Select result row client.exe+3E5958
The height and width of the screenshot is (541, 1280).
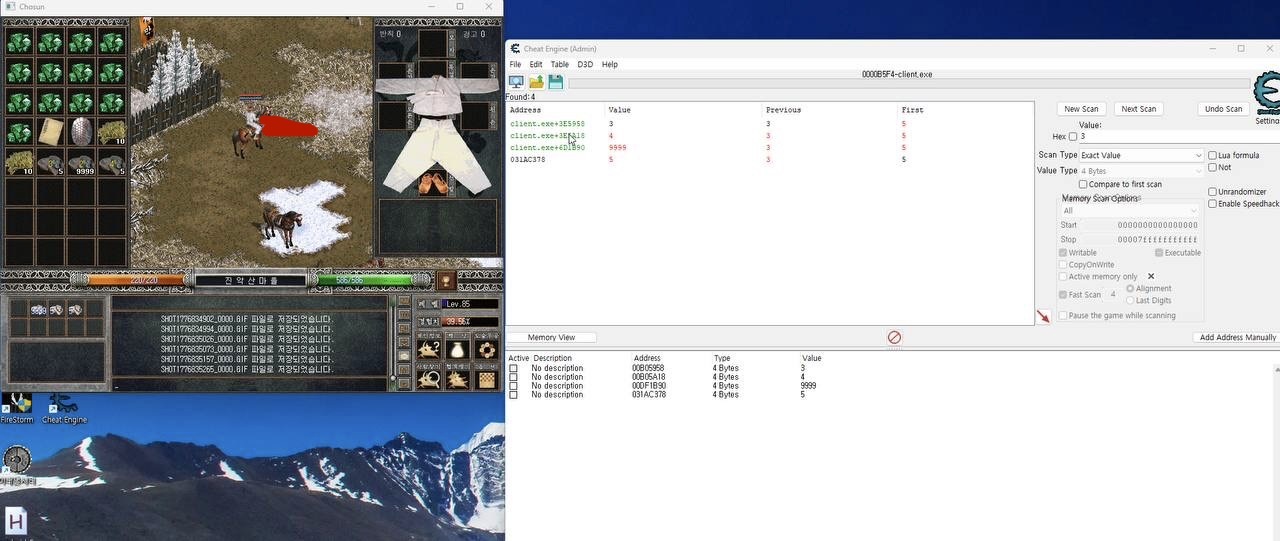point(770,124)
